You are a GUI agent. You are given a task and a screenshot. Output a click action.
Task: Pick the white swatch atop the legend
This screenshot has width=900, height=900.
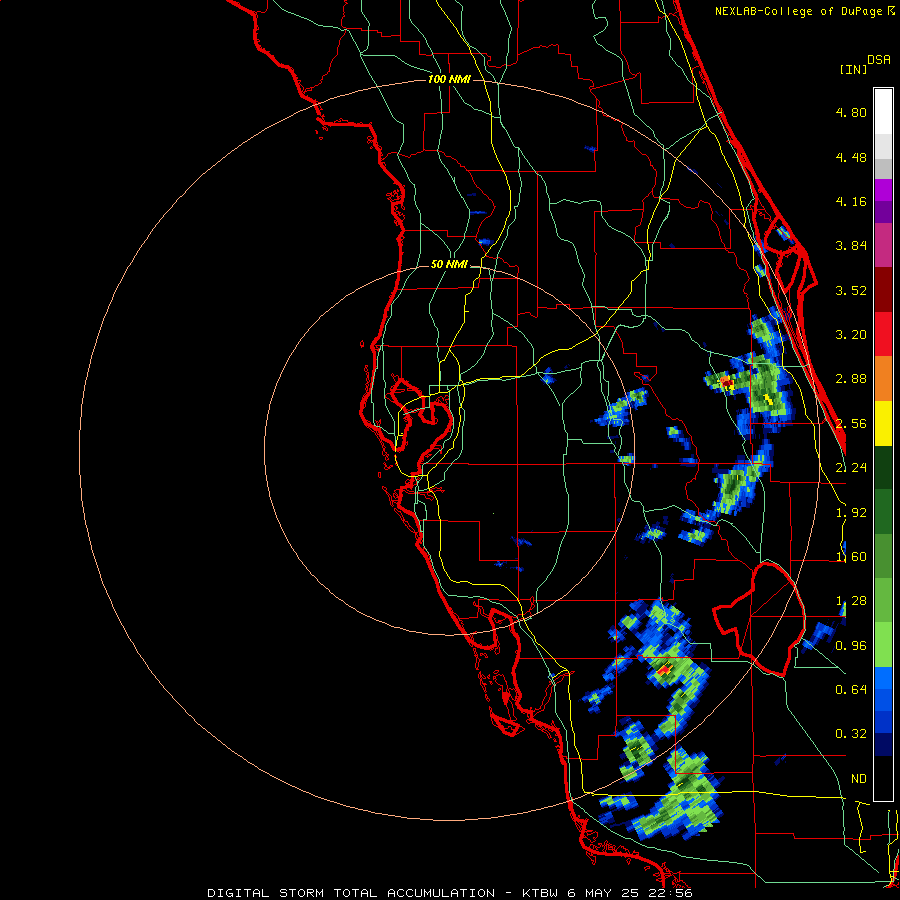883,112
